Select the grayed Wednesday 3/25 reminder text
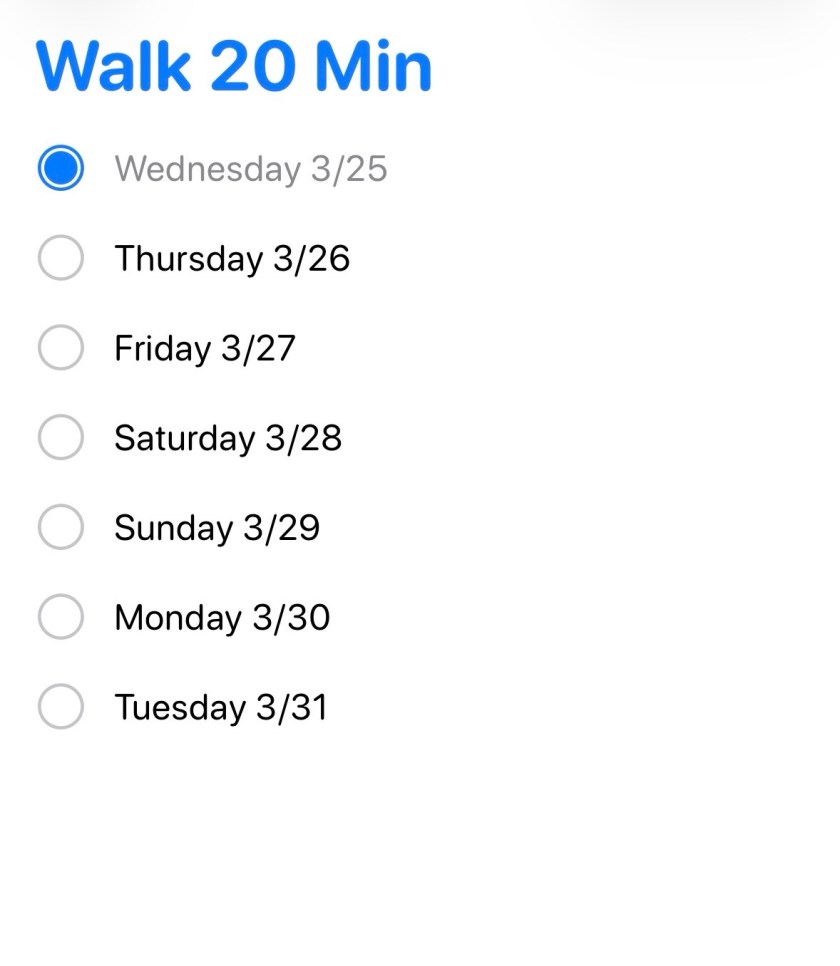Screen dimensions: 840x966 [250, 169]
